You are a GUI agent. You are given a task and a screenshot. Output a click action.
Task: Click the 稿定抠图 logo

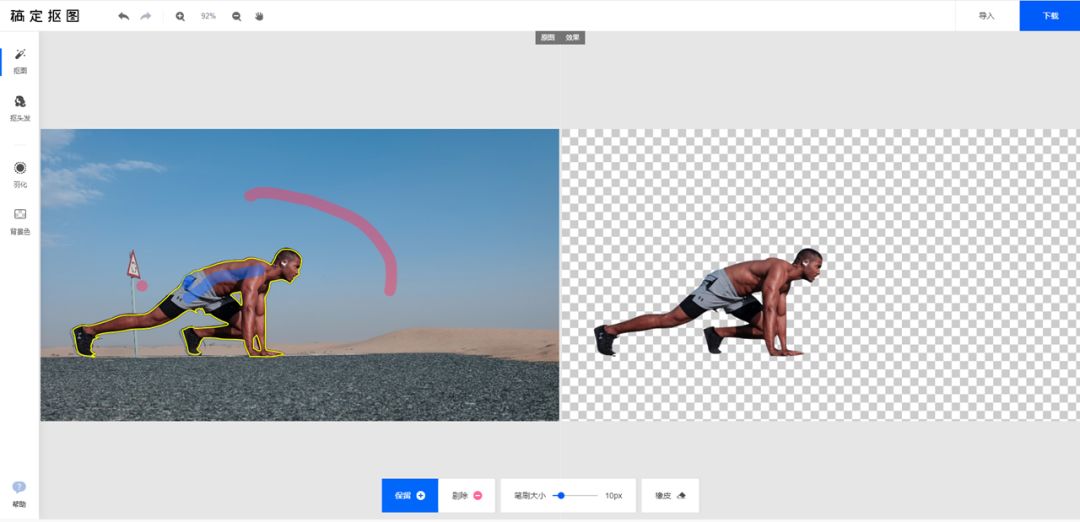coord(46,16)
